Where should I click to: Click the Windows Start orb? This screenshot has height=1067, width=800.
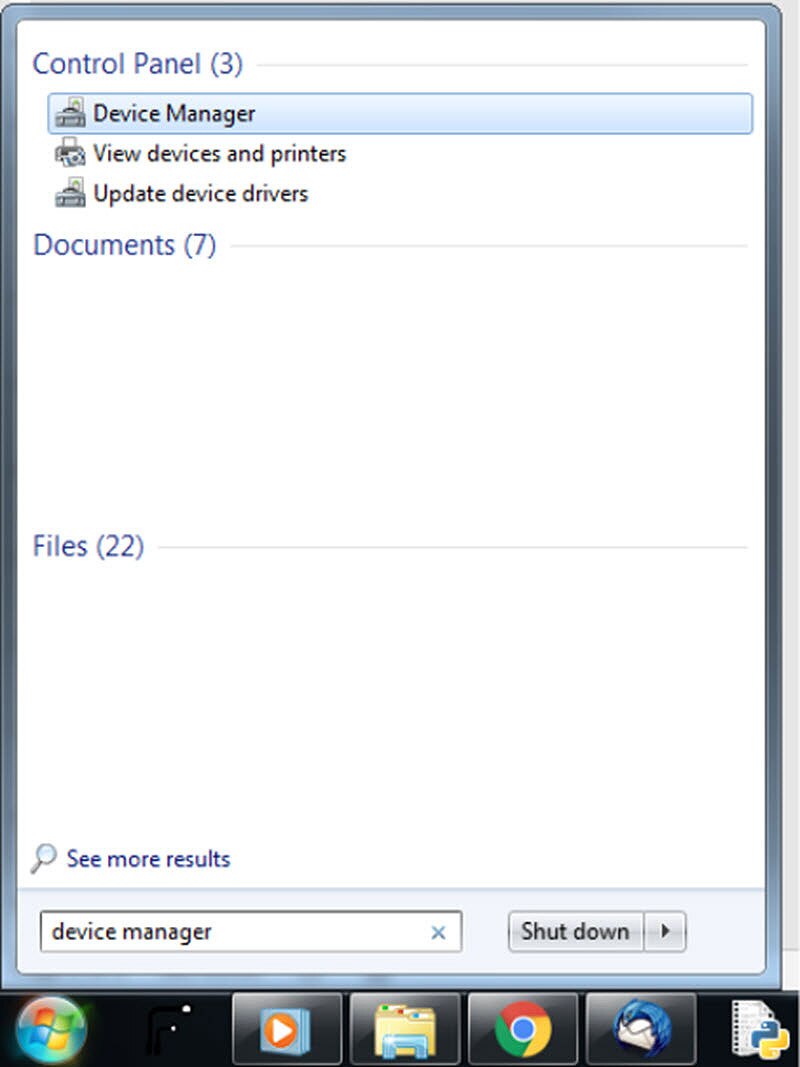(51, 1029)
